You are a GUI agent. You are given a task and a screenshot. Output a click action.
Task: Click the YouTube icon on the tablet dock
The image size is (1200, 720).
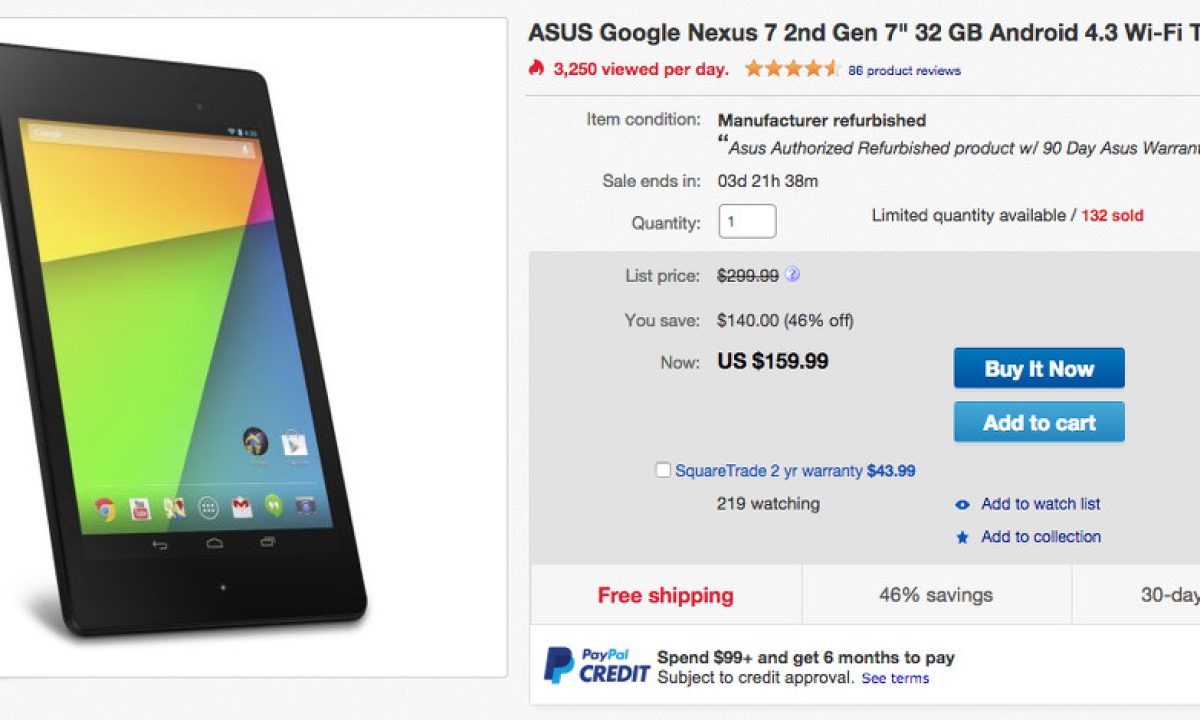tap(140, 509)
